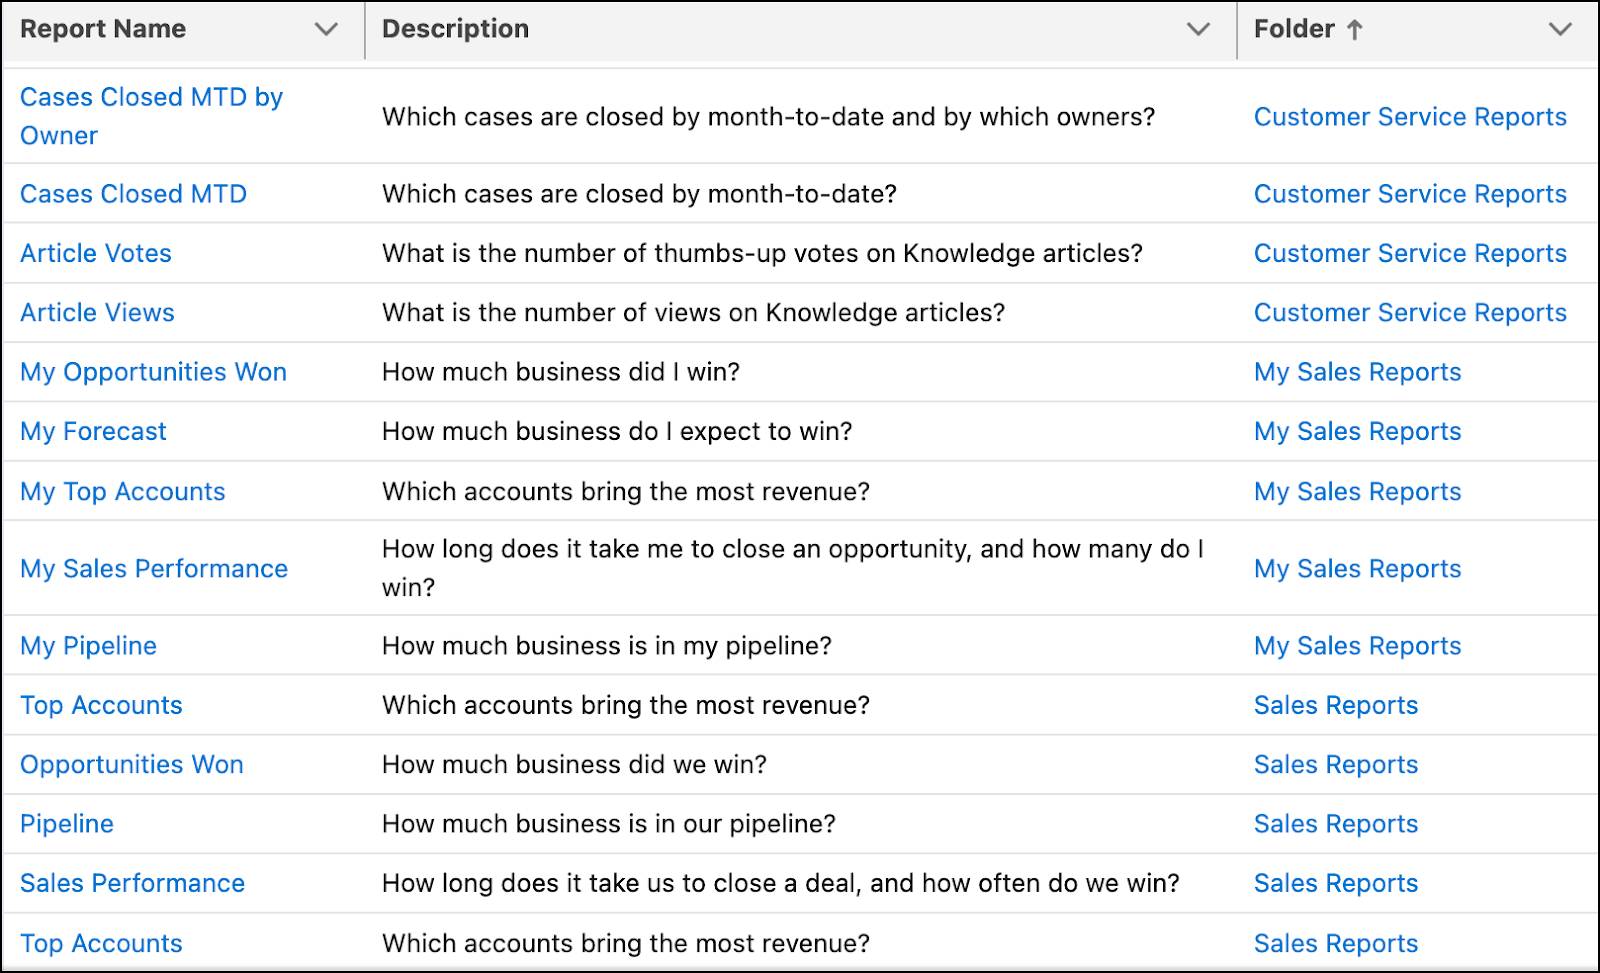Open the My Forecast report
Viewport: 1600px width, 973px height.
pyautogui.click(x=93, y=432)
